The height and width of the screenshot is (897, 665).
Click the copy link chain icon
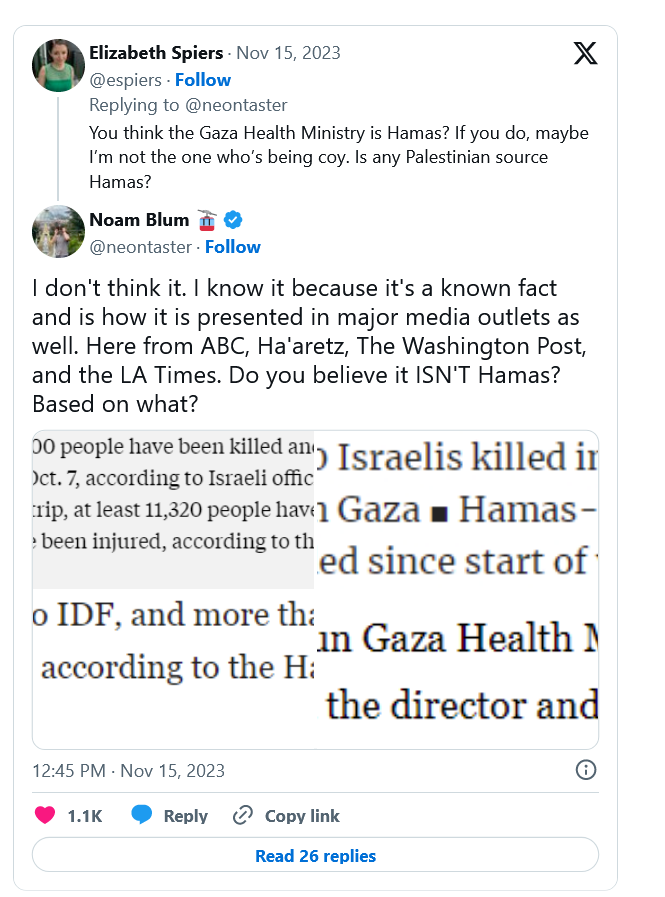242,816
